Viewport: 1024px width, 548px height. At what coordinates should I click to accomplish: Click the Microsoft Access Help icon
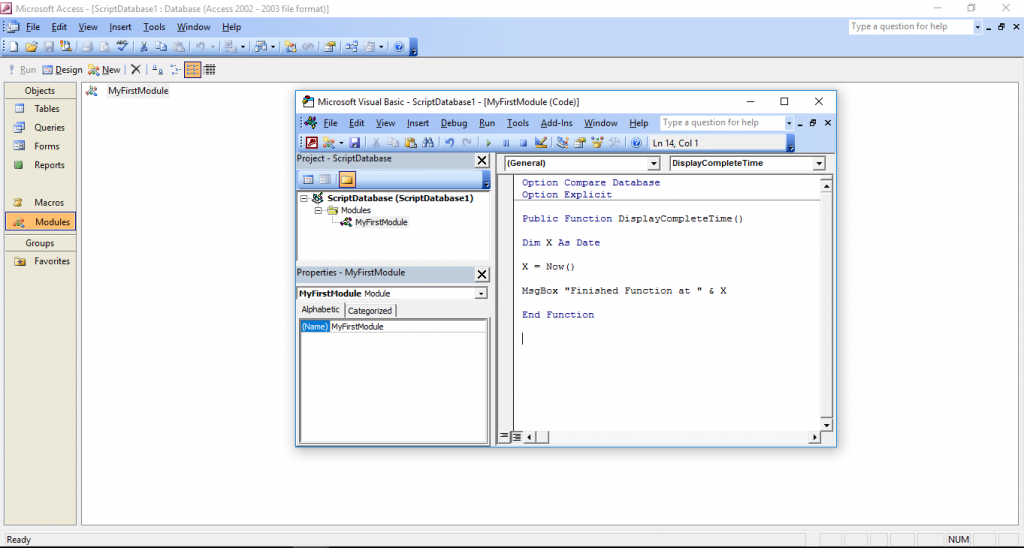[x=398, y=46]
